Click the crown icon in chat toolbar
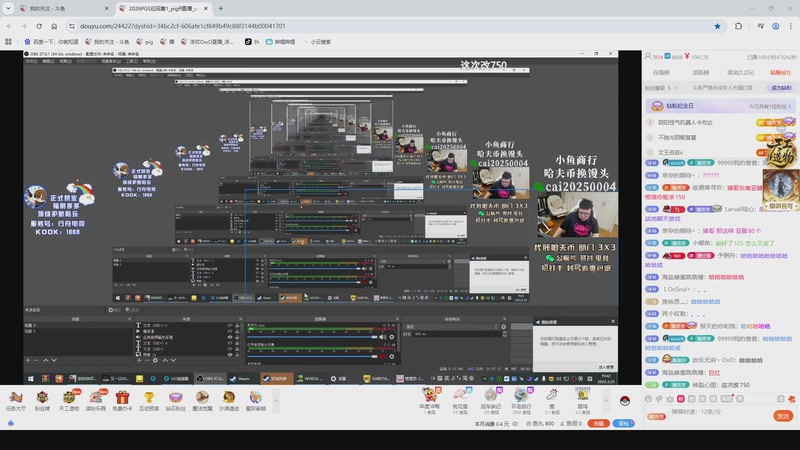This screenshot has height=450, width=800. (x=670, y=398)
